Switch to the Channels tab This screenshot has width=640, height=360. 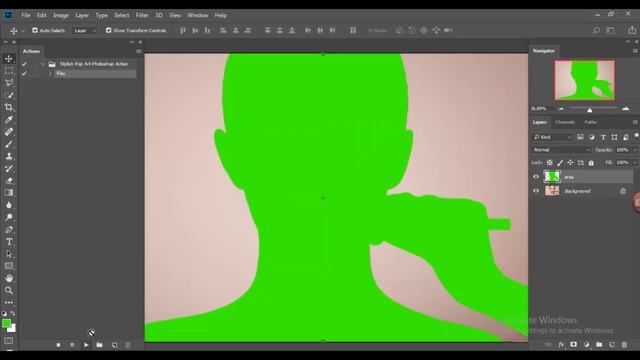[565, 122]
